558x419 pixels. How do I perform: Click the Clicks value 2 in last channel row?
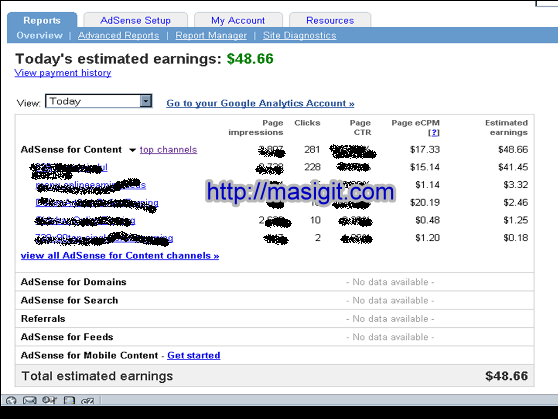(318, 238)
